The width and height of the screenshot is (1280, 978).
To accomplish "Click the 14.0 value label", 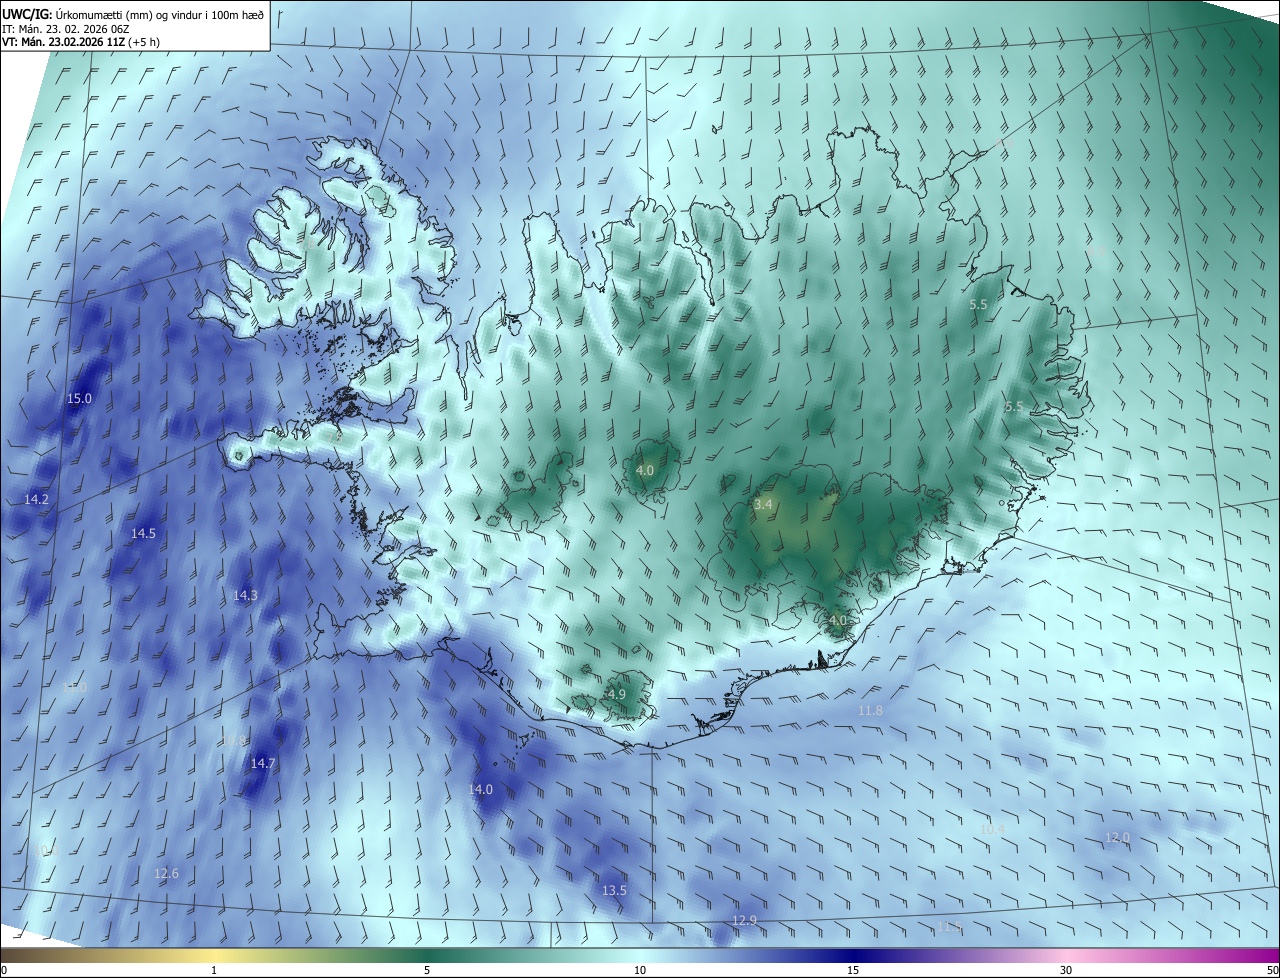I will pos(480,789).
